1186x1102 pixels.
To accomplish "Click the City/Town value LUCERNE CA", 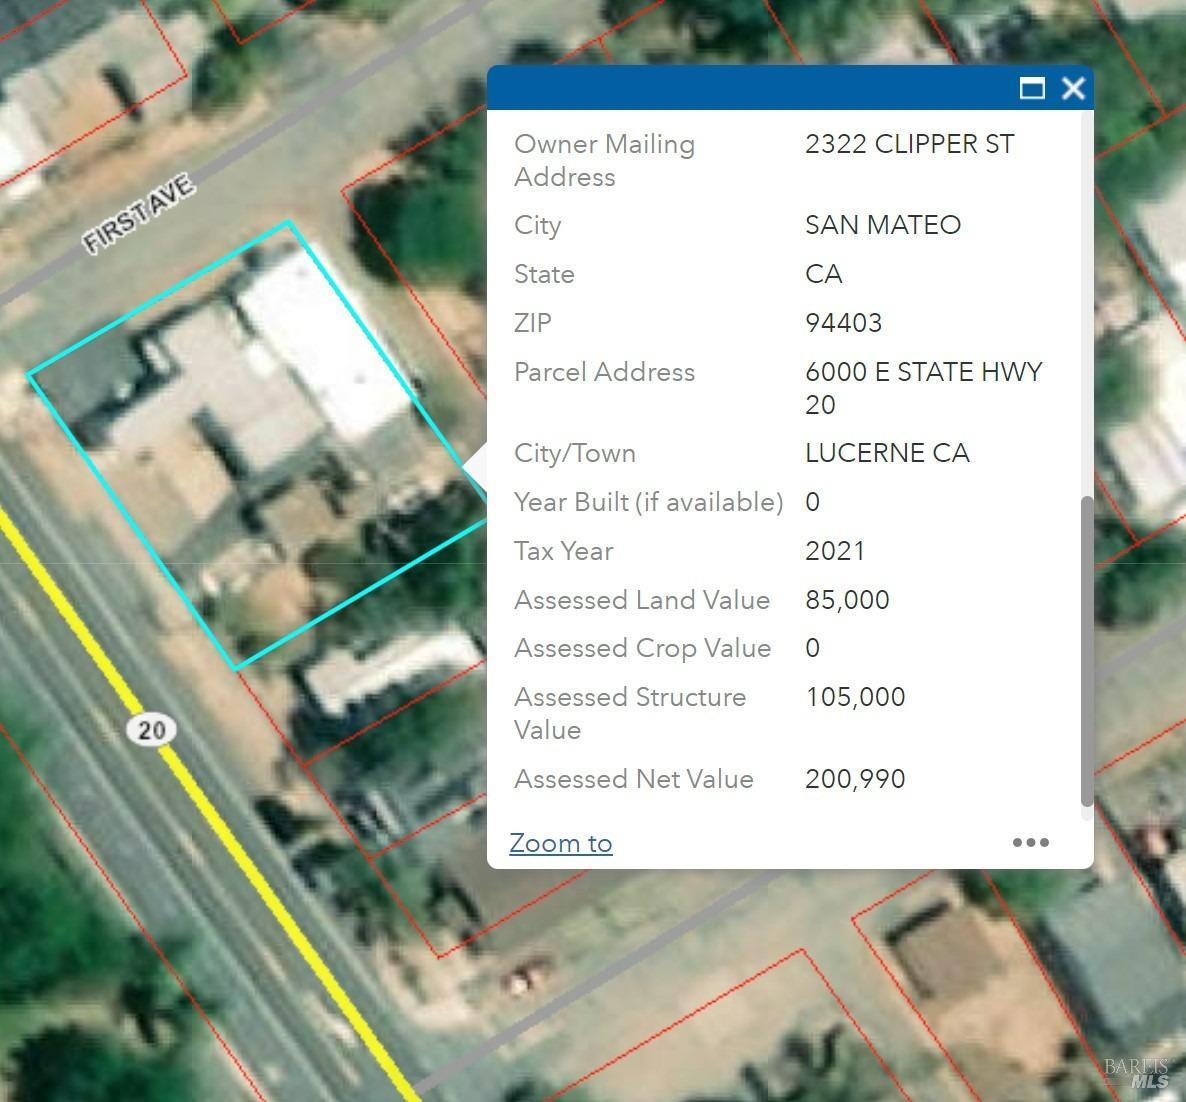I will pos(887,453).
